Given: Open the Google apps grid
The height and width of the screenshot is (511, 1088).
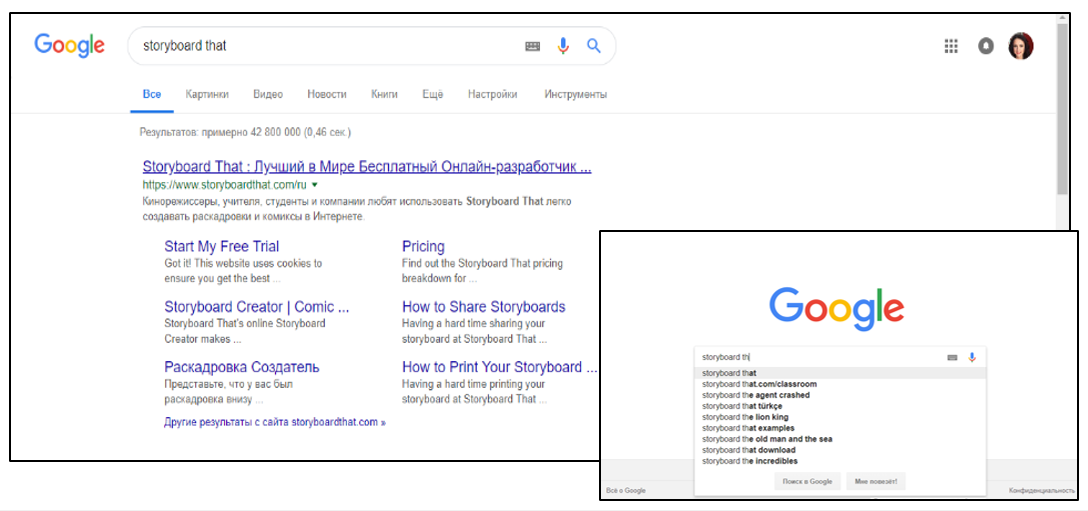Looking at the screenshot, I should [x=951, y=47].
